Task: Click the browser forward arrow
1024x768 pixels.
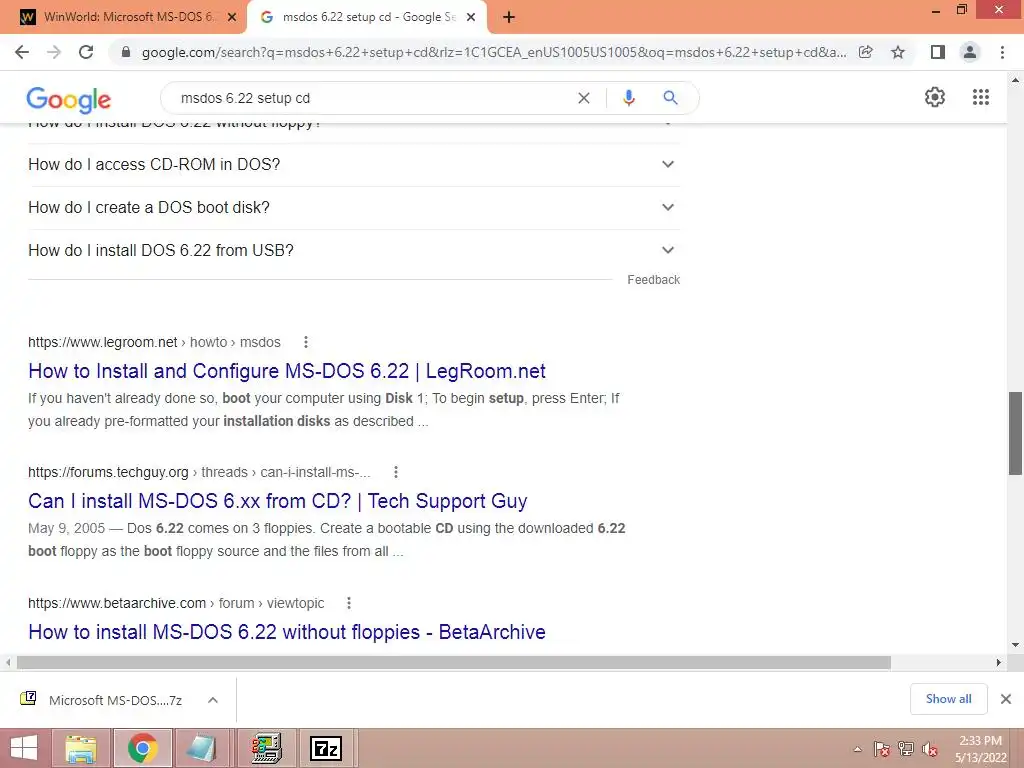Action: (x=54, y=52)
